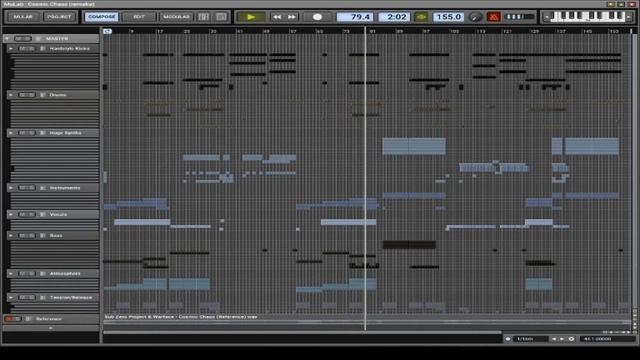
Task: Switch to the EDIT tab
Action: coord(139,17)
